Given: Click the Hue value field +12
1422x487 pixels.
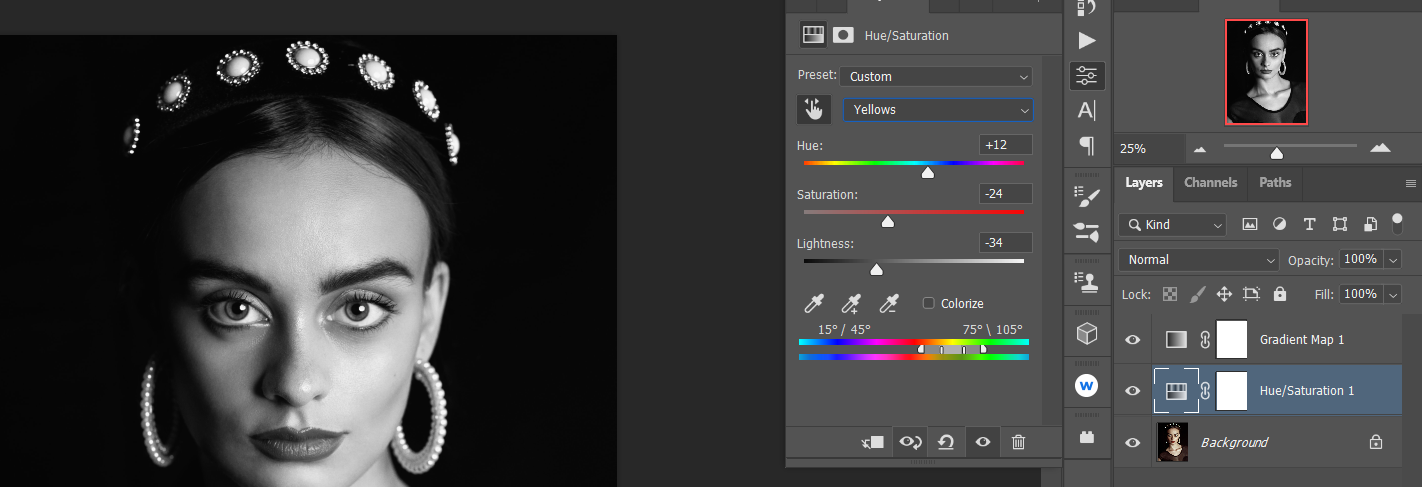Looking at the screenshot, I should point(1006,145).
